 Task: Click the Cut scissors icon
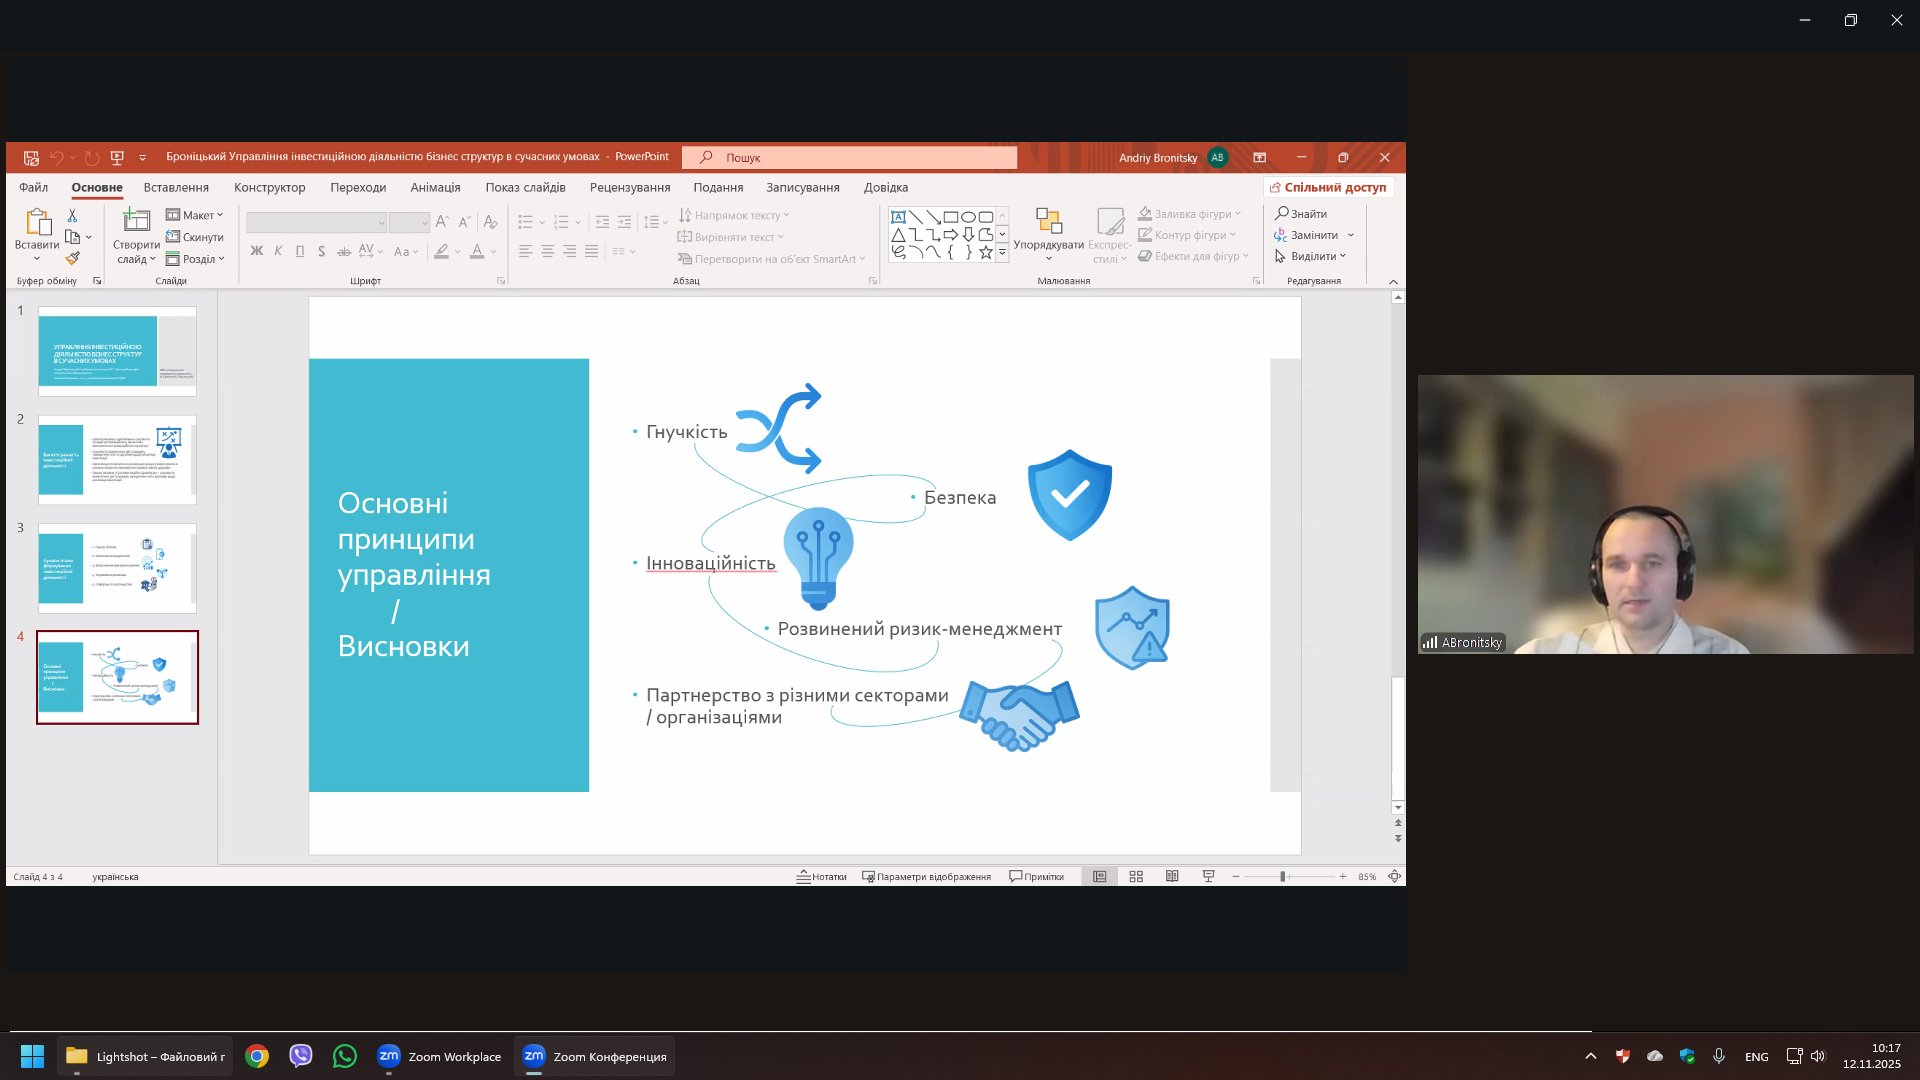pos(72,215)
